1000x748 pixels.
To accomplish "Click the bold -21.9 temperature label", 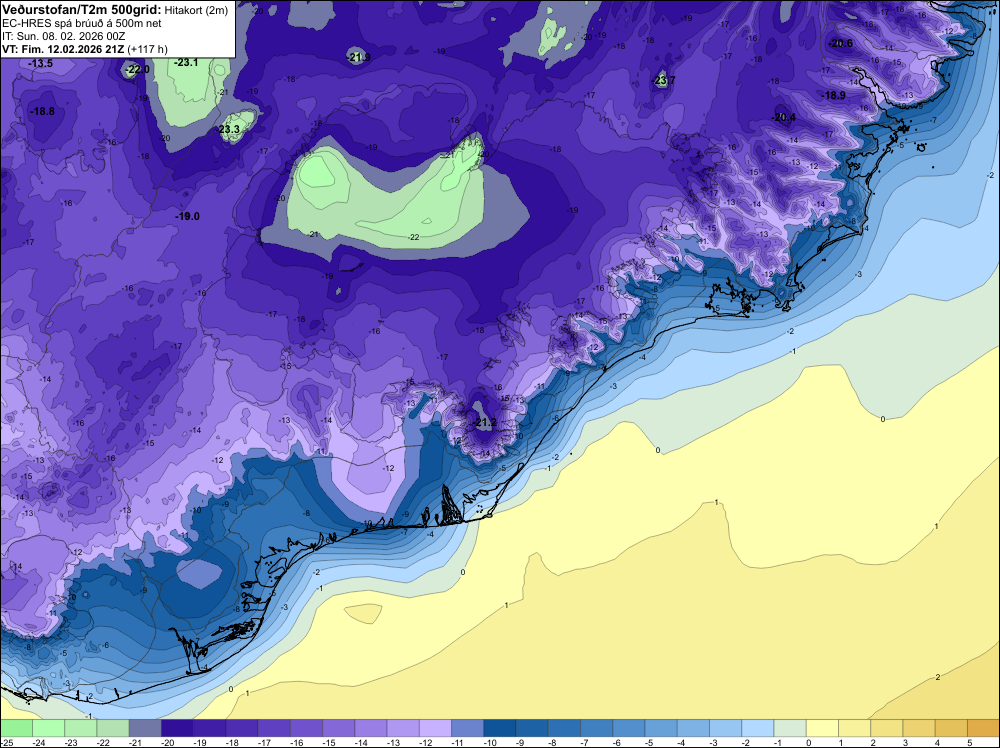I will click(x=358, y=57).
